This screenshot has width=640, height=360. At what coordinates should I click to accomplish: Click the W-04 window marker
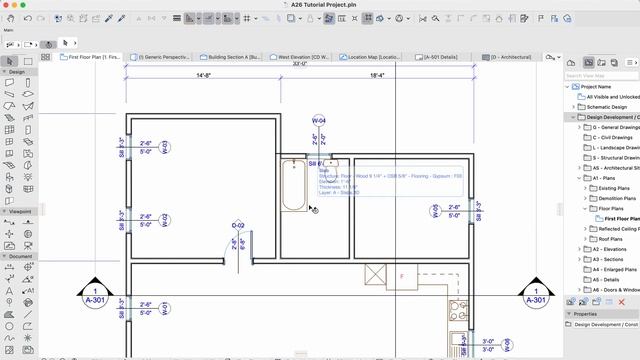318,121
